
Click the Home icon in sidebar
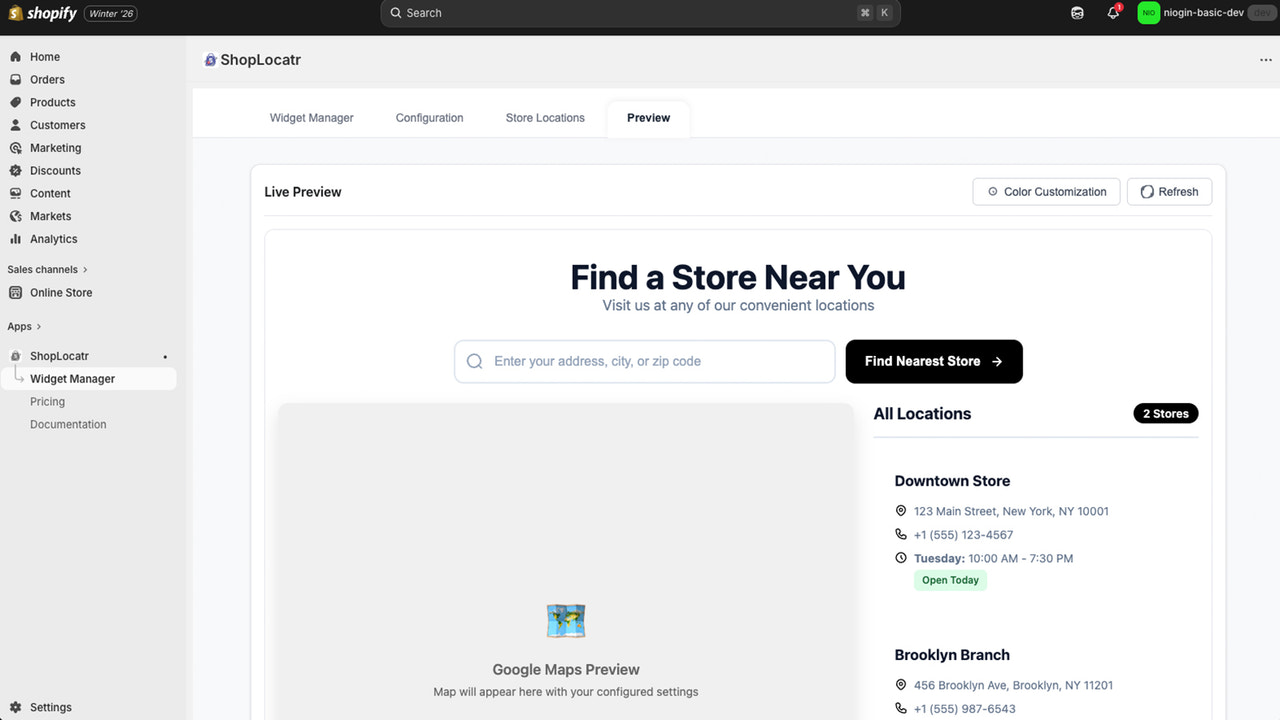tap(15, 57)
